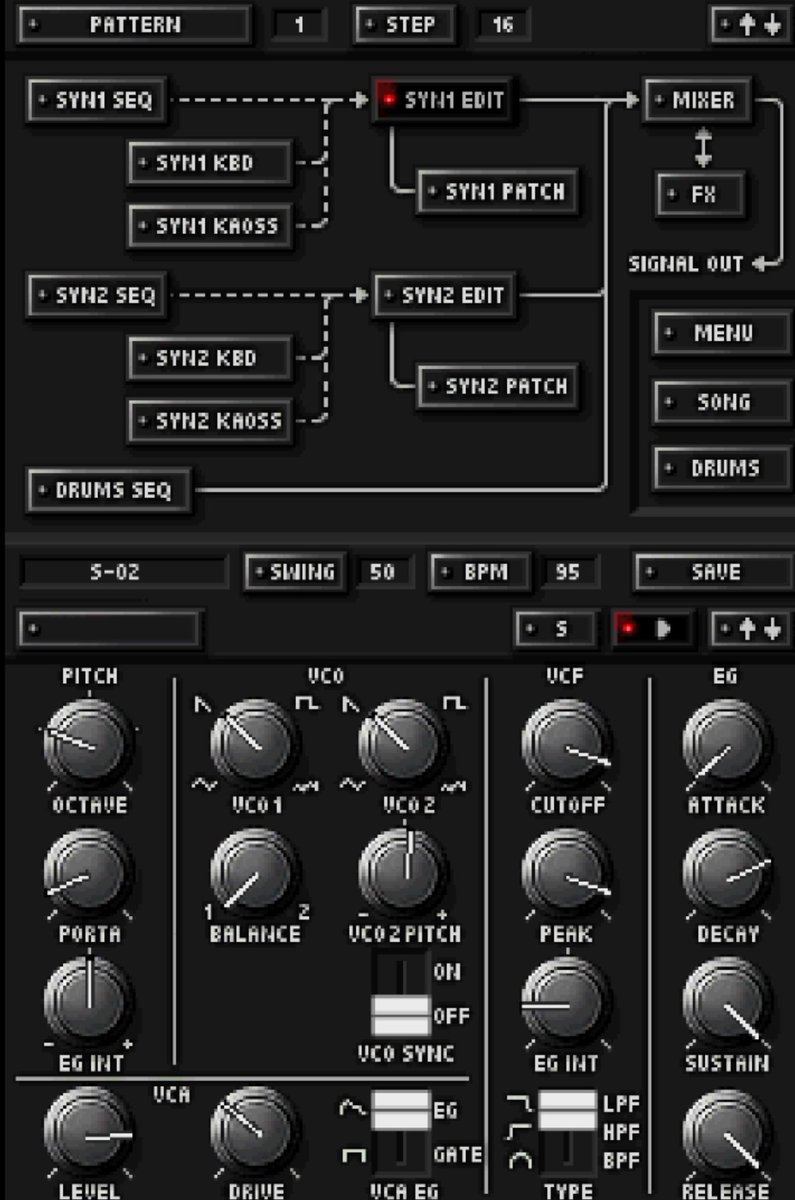Select the SYN1 EDIT page

point(446,101)
